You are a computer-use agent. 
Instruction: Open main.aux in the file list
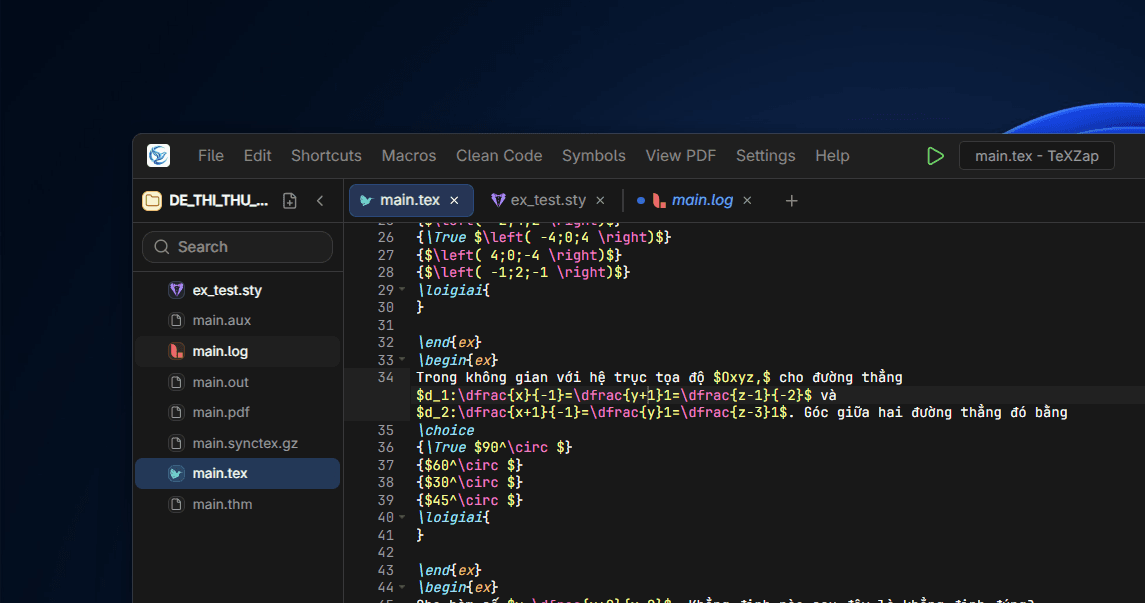(237, 320)
